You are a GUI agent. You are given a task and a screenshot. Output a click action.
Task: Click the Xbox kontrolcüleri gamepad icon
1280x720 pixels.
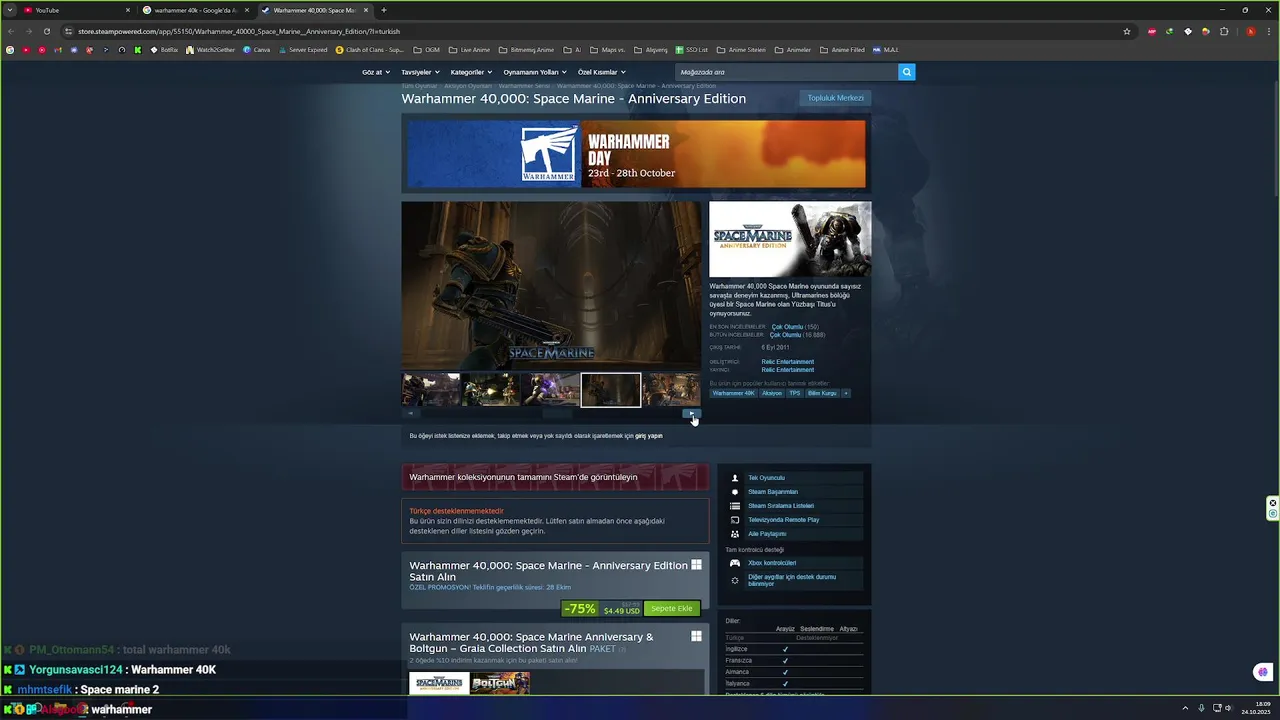point(735,563)
